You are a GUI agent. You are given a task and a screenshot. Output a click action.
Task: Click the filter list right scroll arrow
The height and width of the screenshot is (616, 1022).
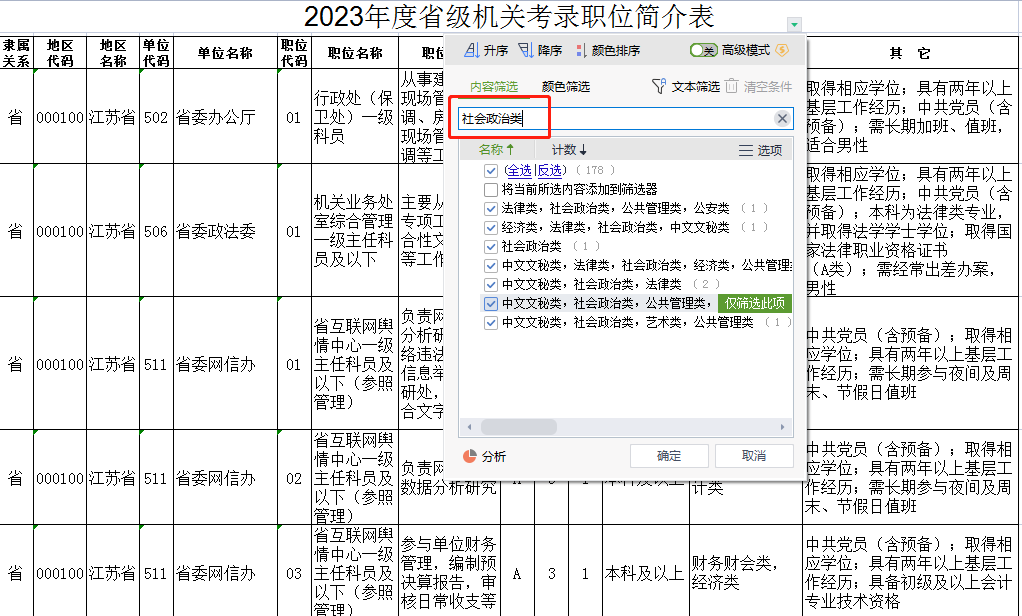click(x=783, y=427)
